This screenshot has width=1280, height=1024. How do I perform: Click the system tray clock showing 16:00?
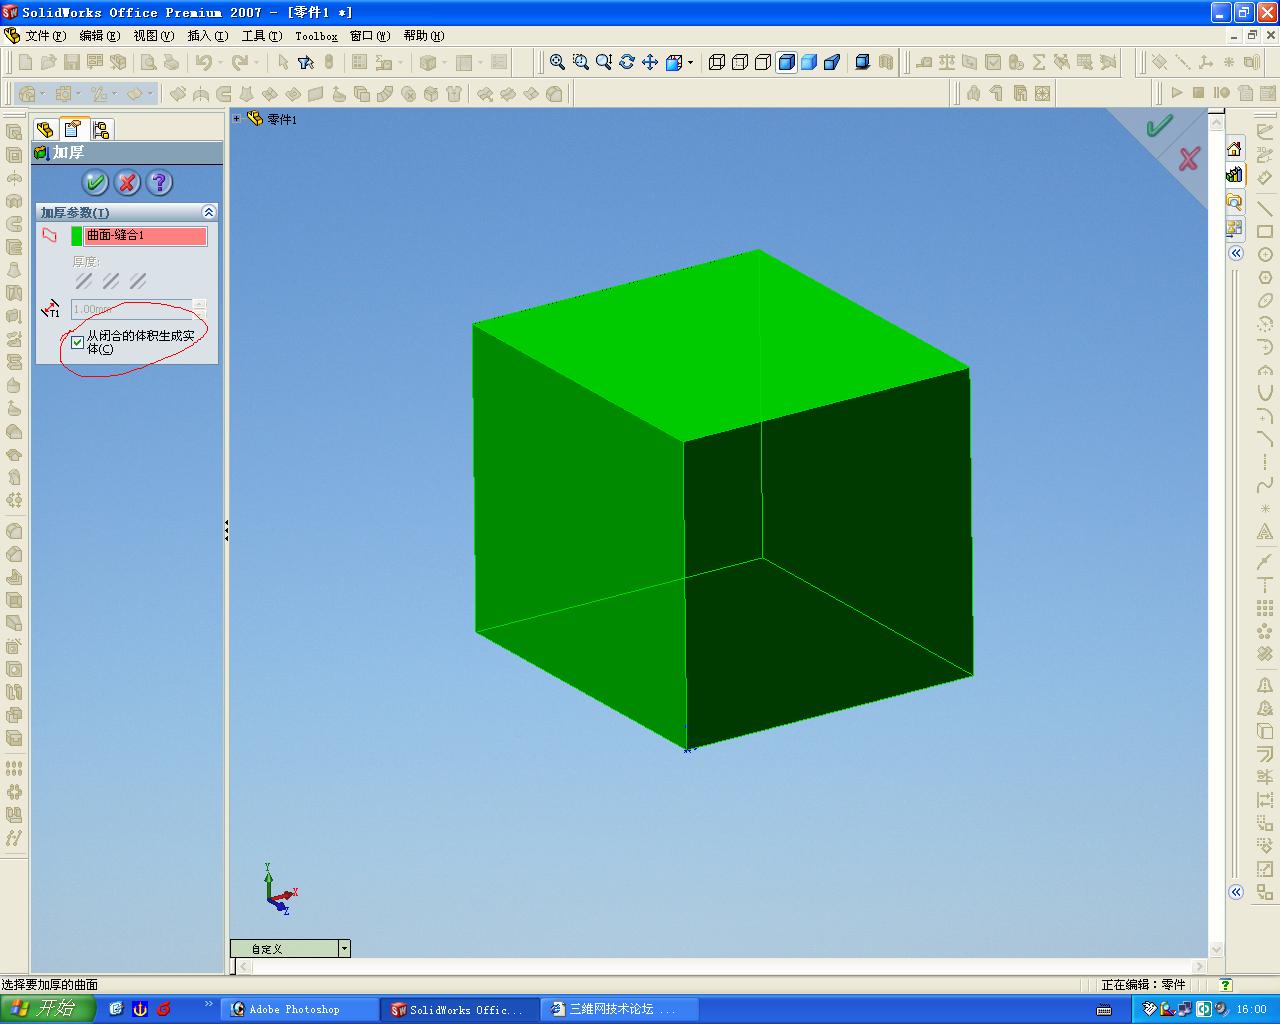click(x=1252, y=1009)
